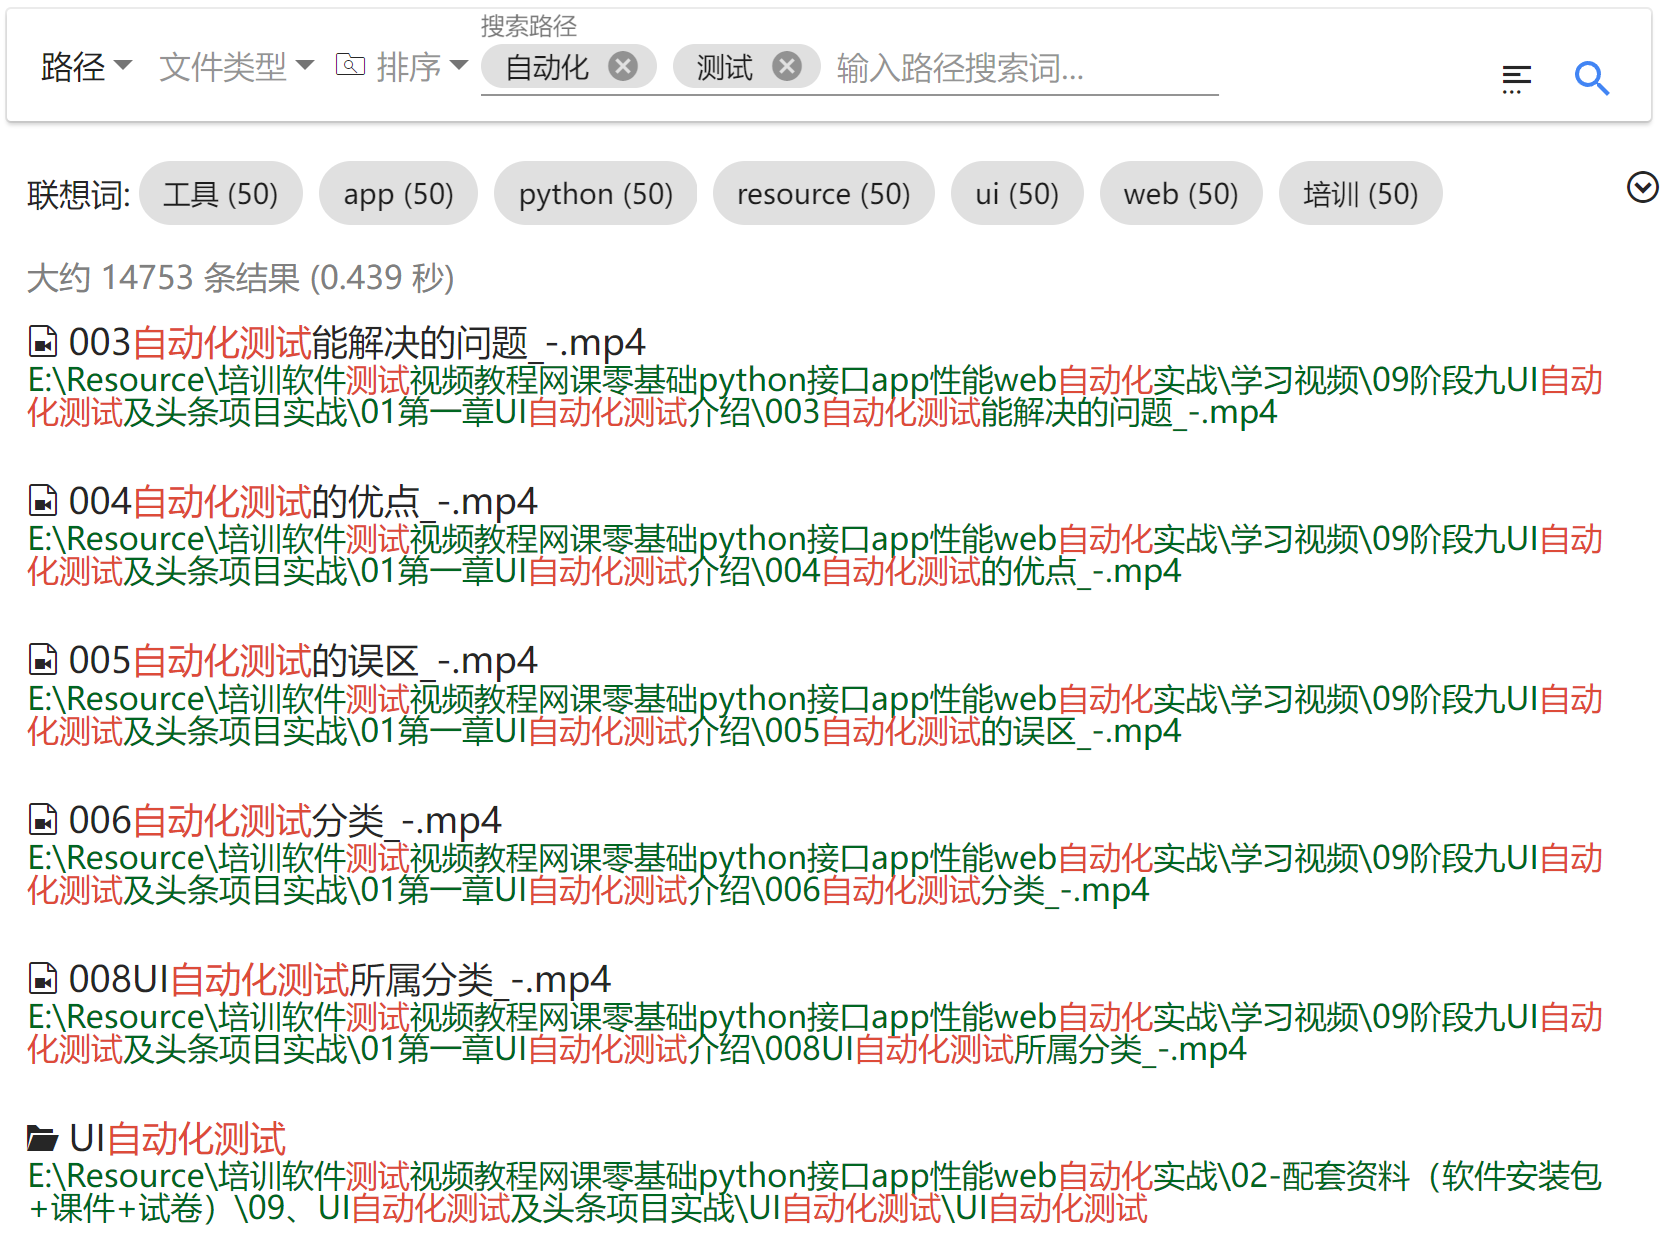Expand the suggested keywords with the chevron

(x=1642, y=187)
